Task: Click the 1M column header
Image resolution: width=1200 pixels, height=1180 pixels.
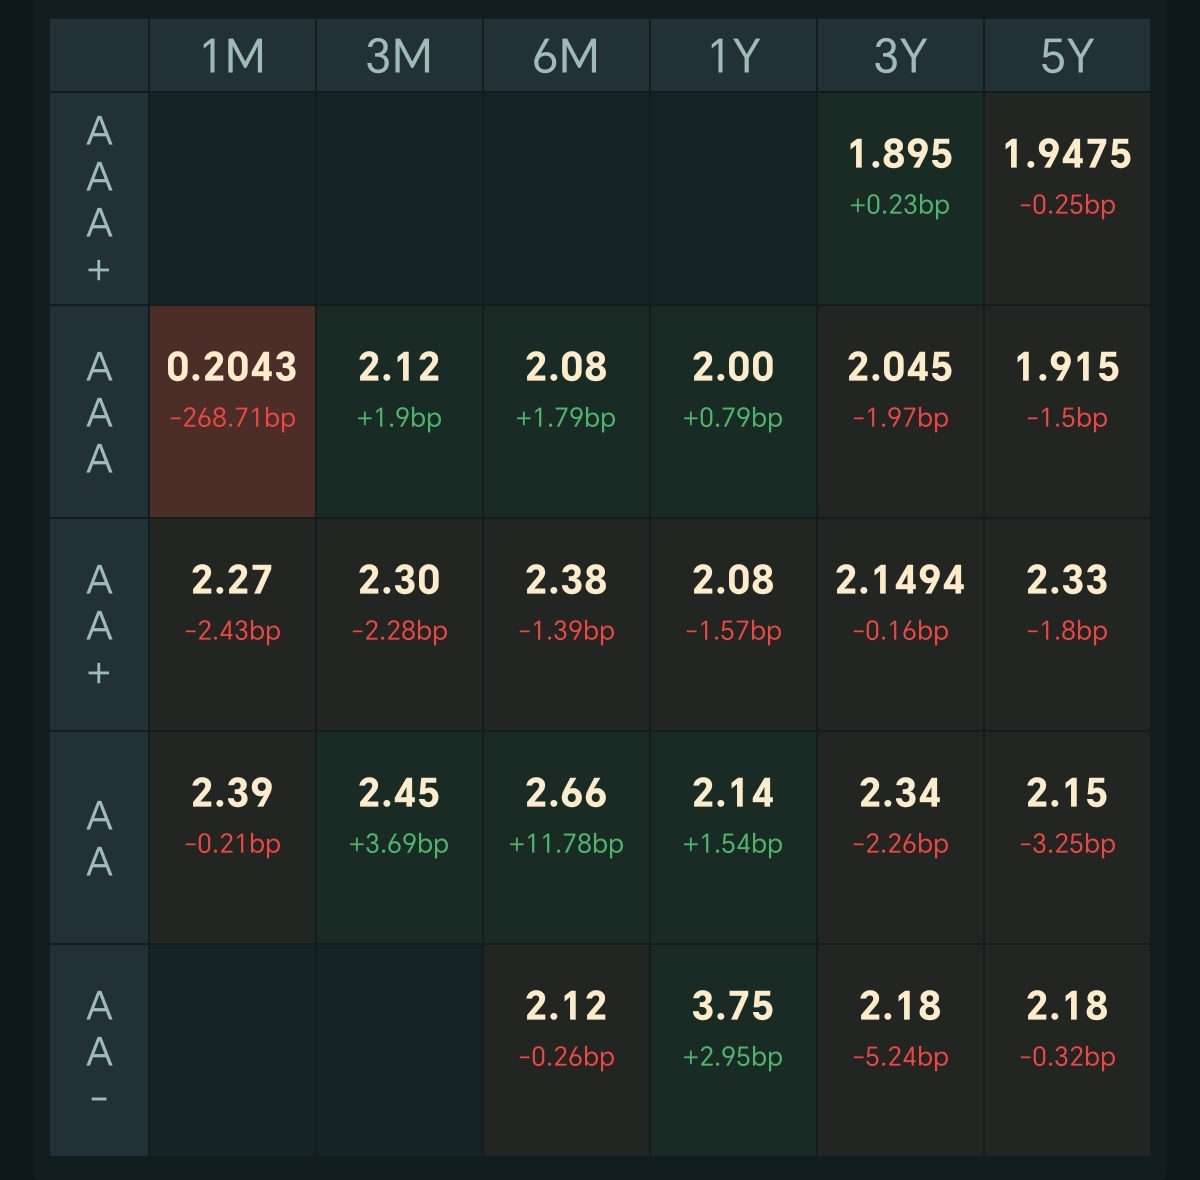Action: coord(232,56)
